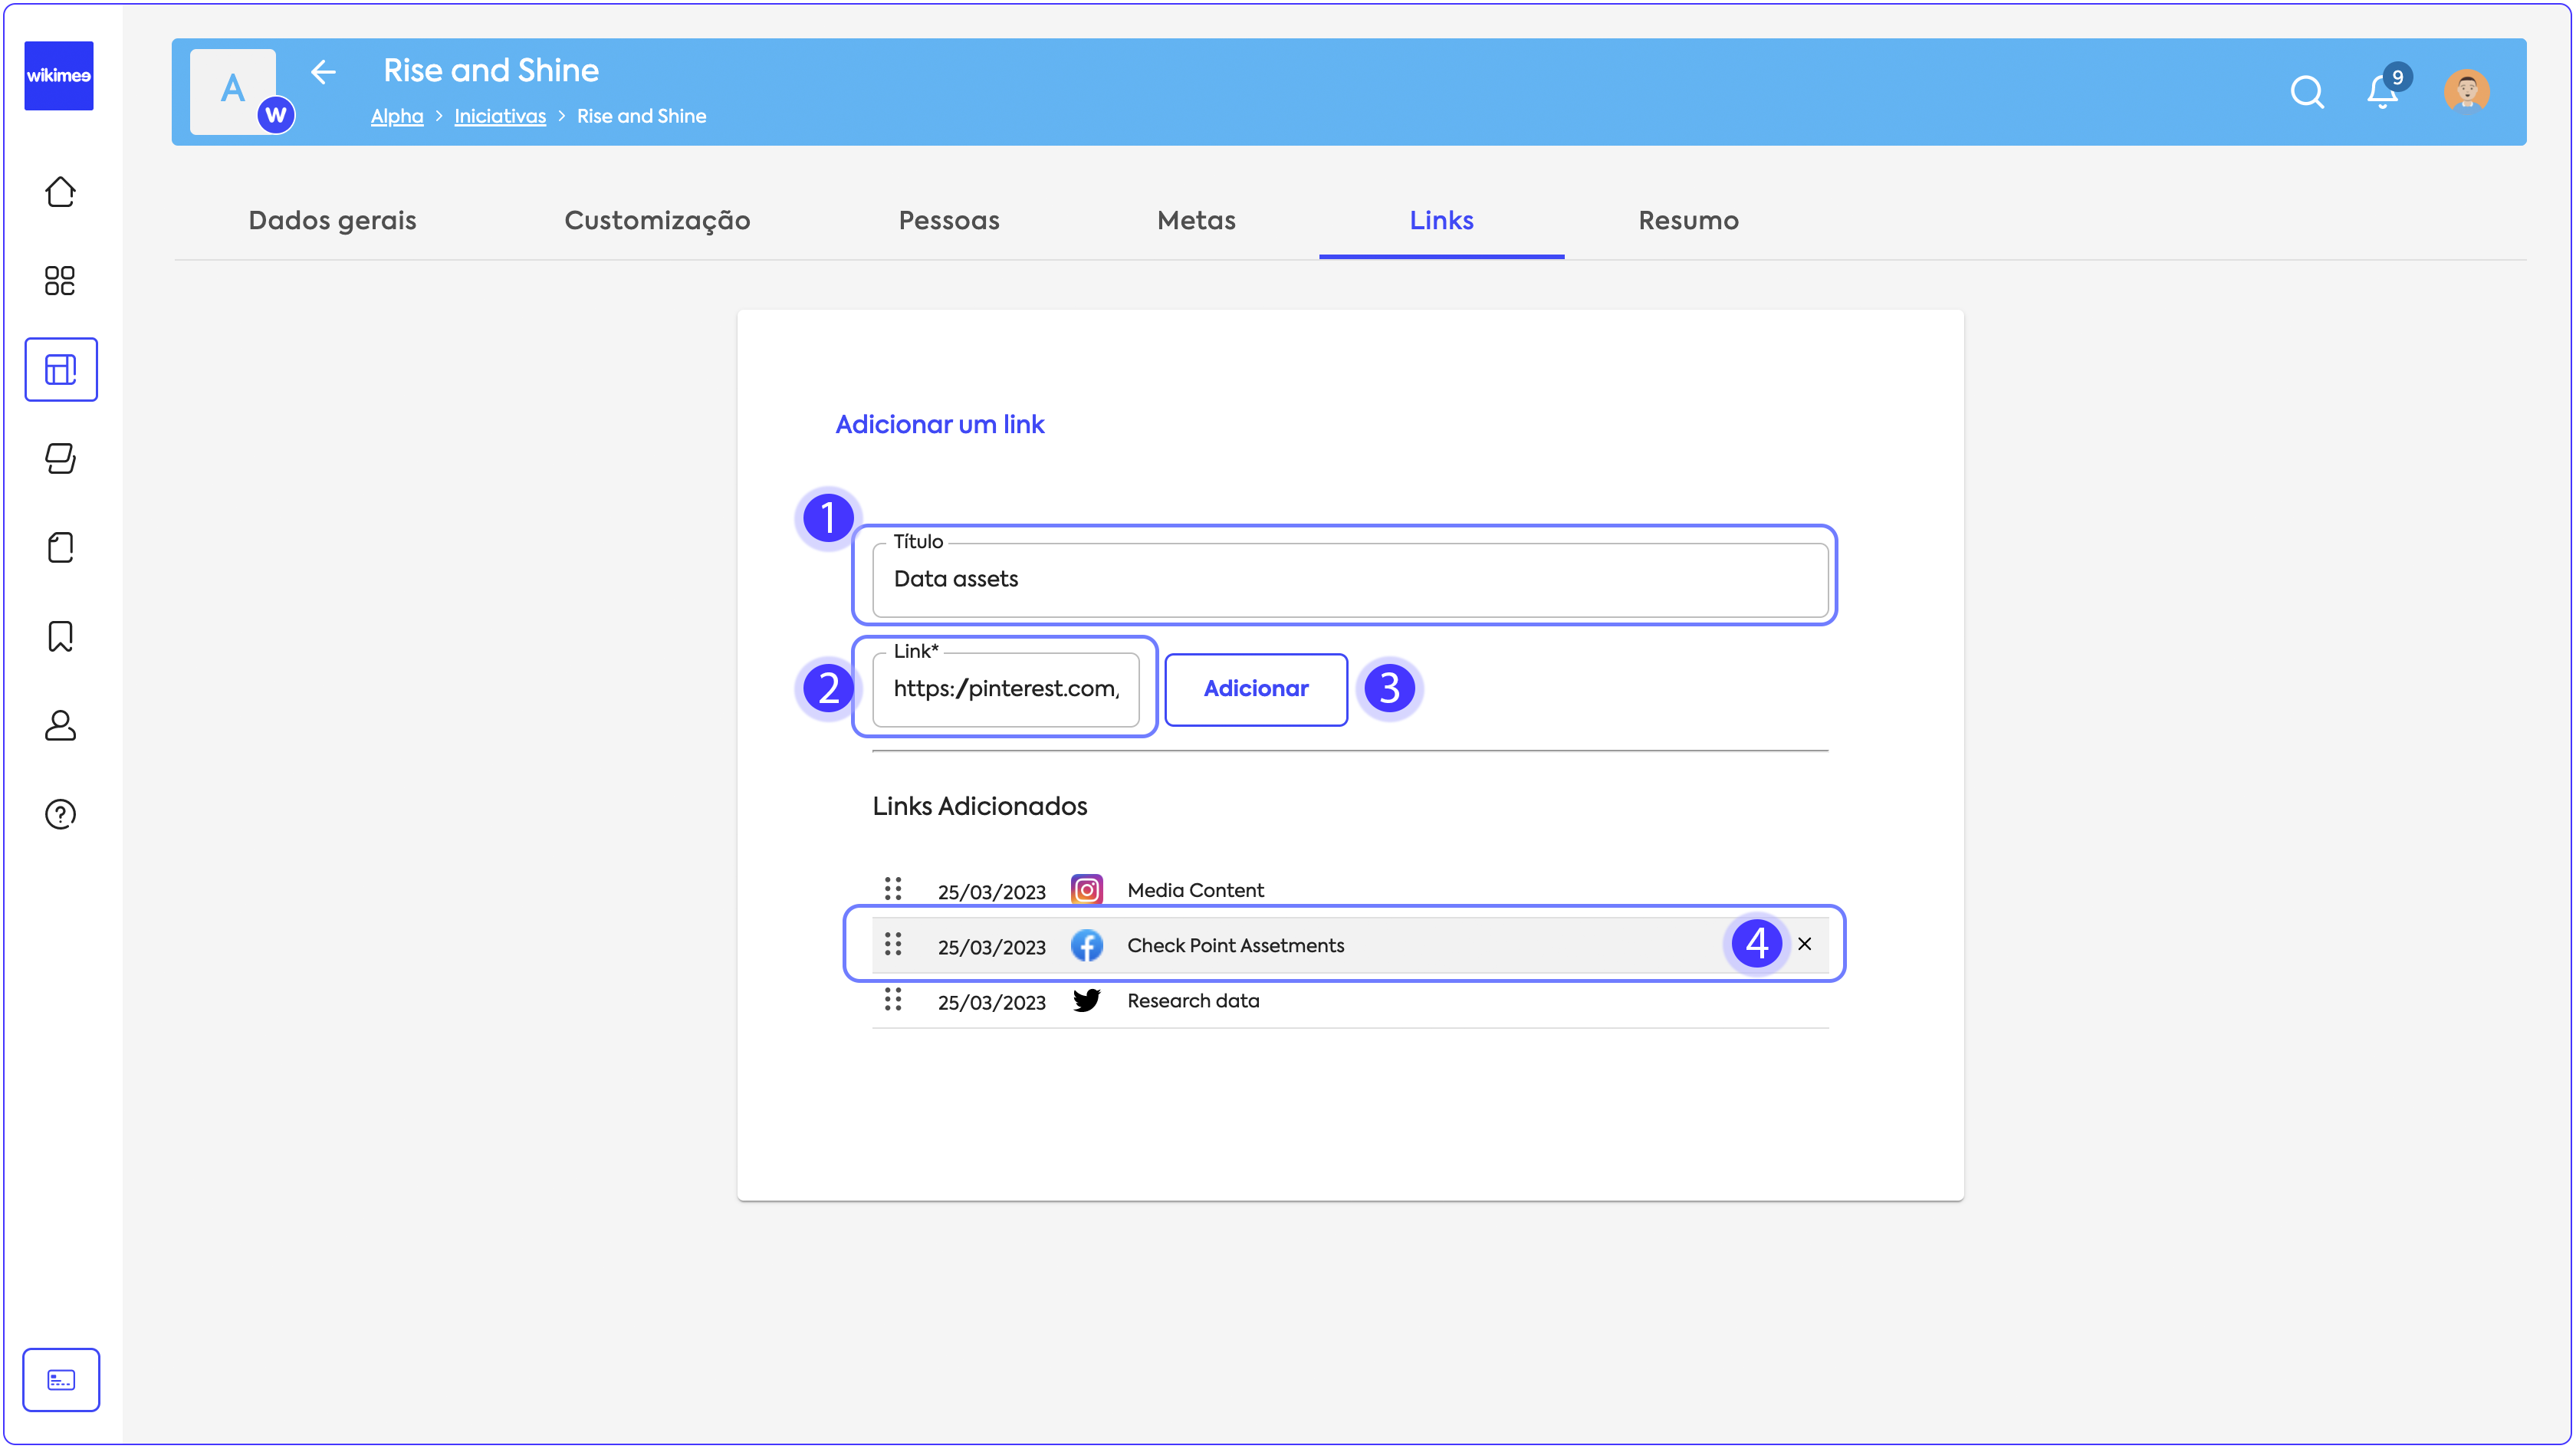Follow the Iniciativas breadcrumb link
This screenshot has height=1449, width=2576.
[x=500, y=116]
